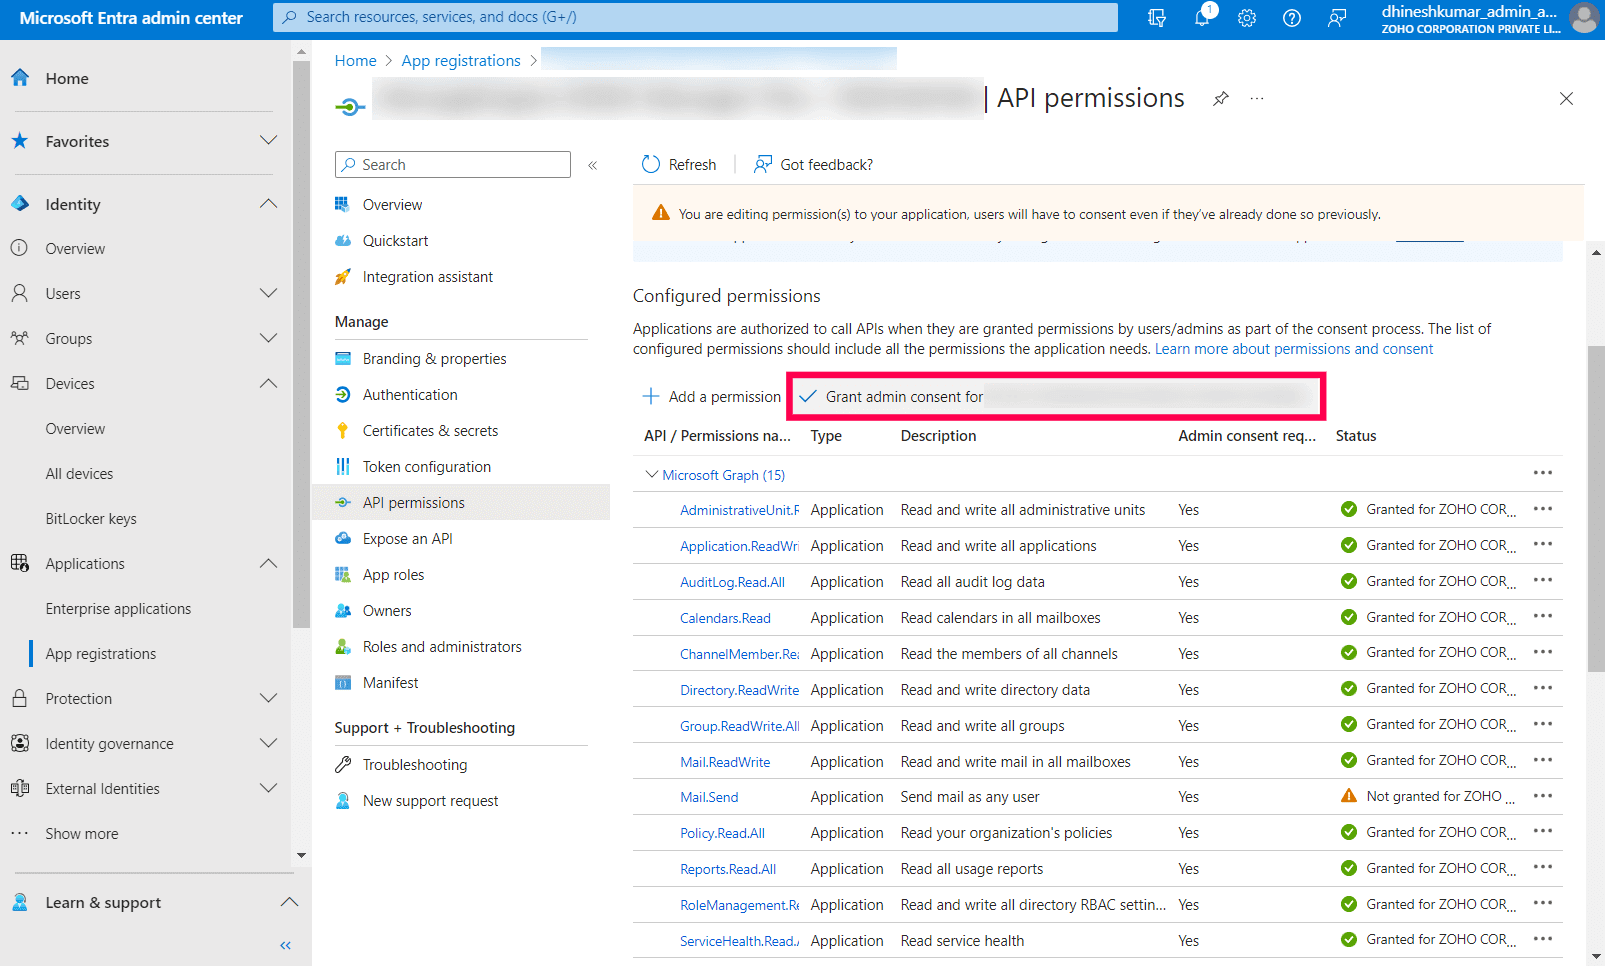
Task: Click the Home icon in left navigation
Action: 20,78
